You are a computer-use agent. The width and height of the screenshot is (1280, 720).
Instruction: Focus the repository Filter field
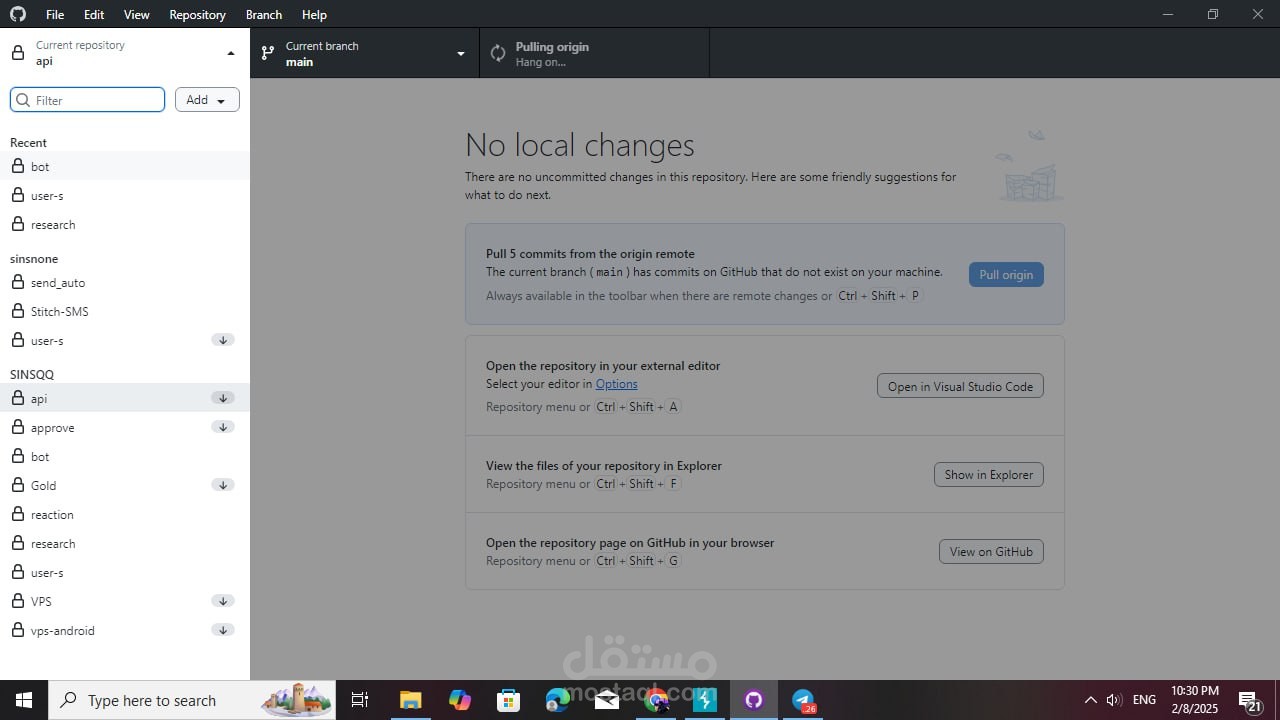(88, 100)
